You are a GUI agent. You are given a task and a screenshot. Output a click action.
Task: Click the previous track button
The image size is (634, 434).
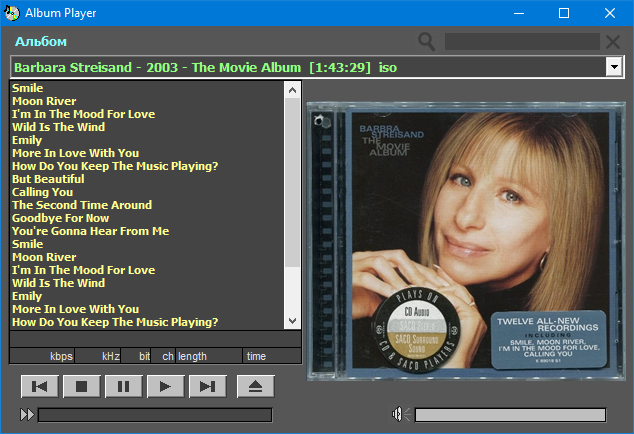tap(40, 387)
